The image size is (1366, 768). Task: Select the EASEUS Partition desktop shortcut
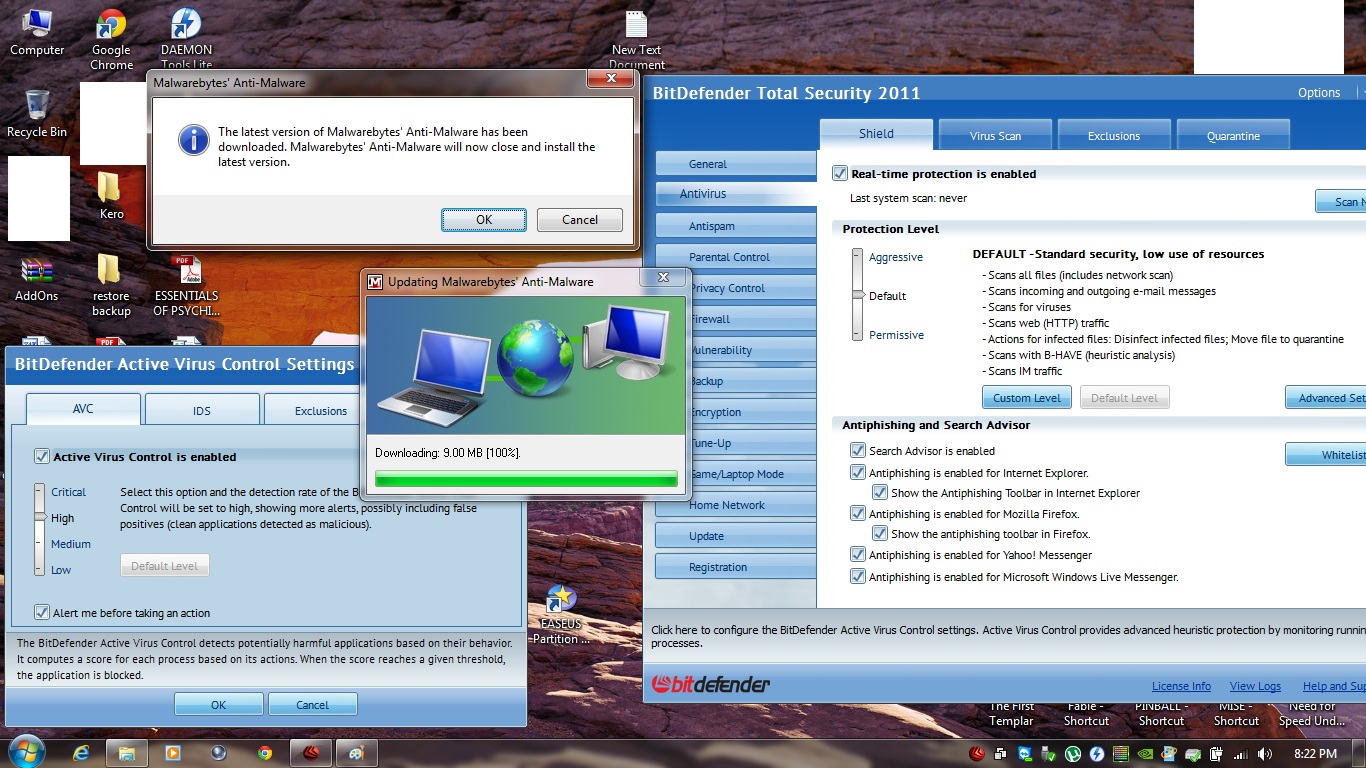(560, 615)
